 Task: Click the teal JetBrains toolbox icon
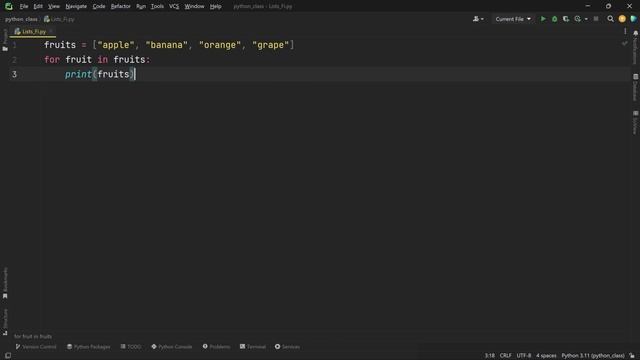pyautogui.click(x=633, y=19)
